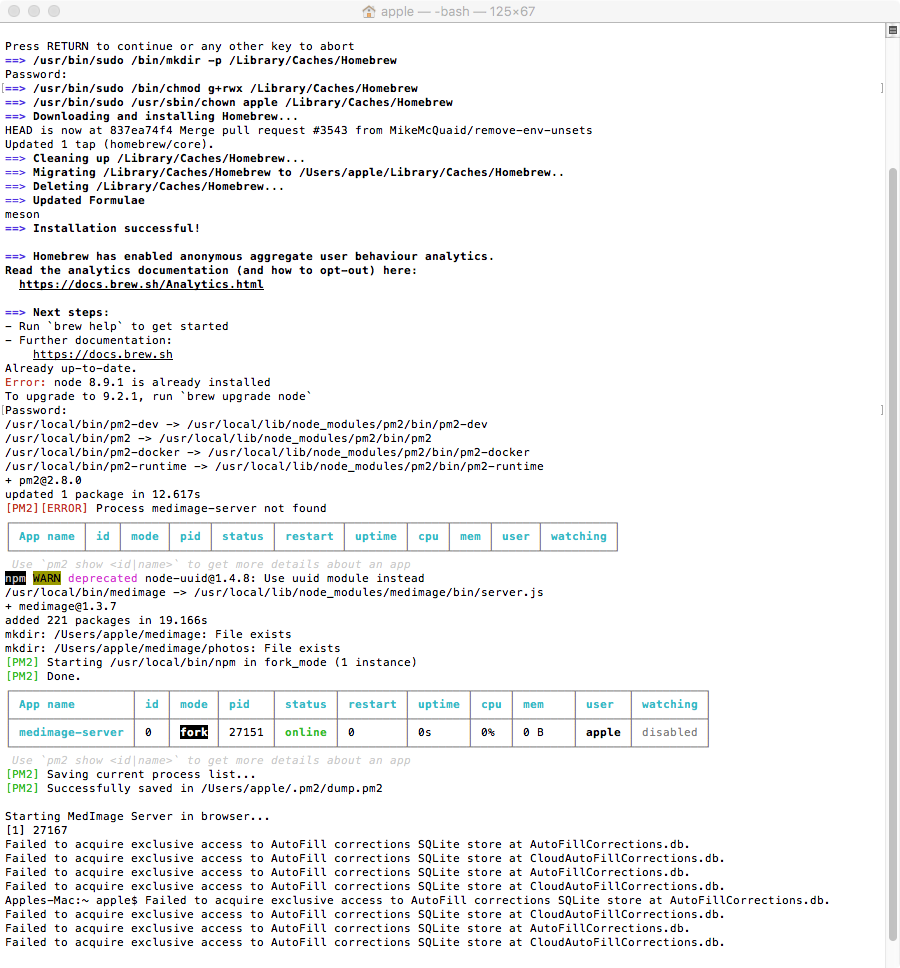Click the 'Installation successful!' line
Screen dimensions: 900x968
click(116, 228)
